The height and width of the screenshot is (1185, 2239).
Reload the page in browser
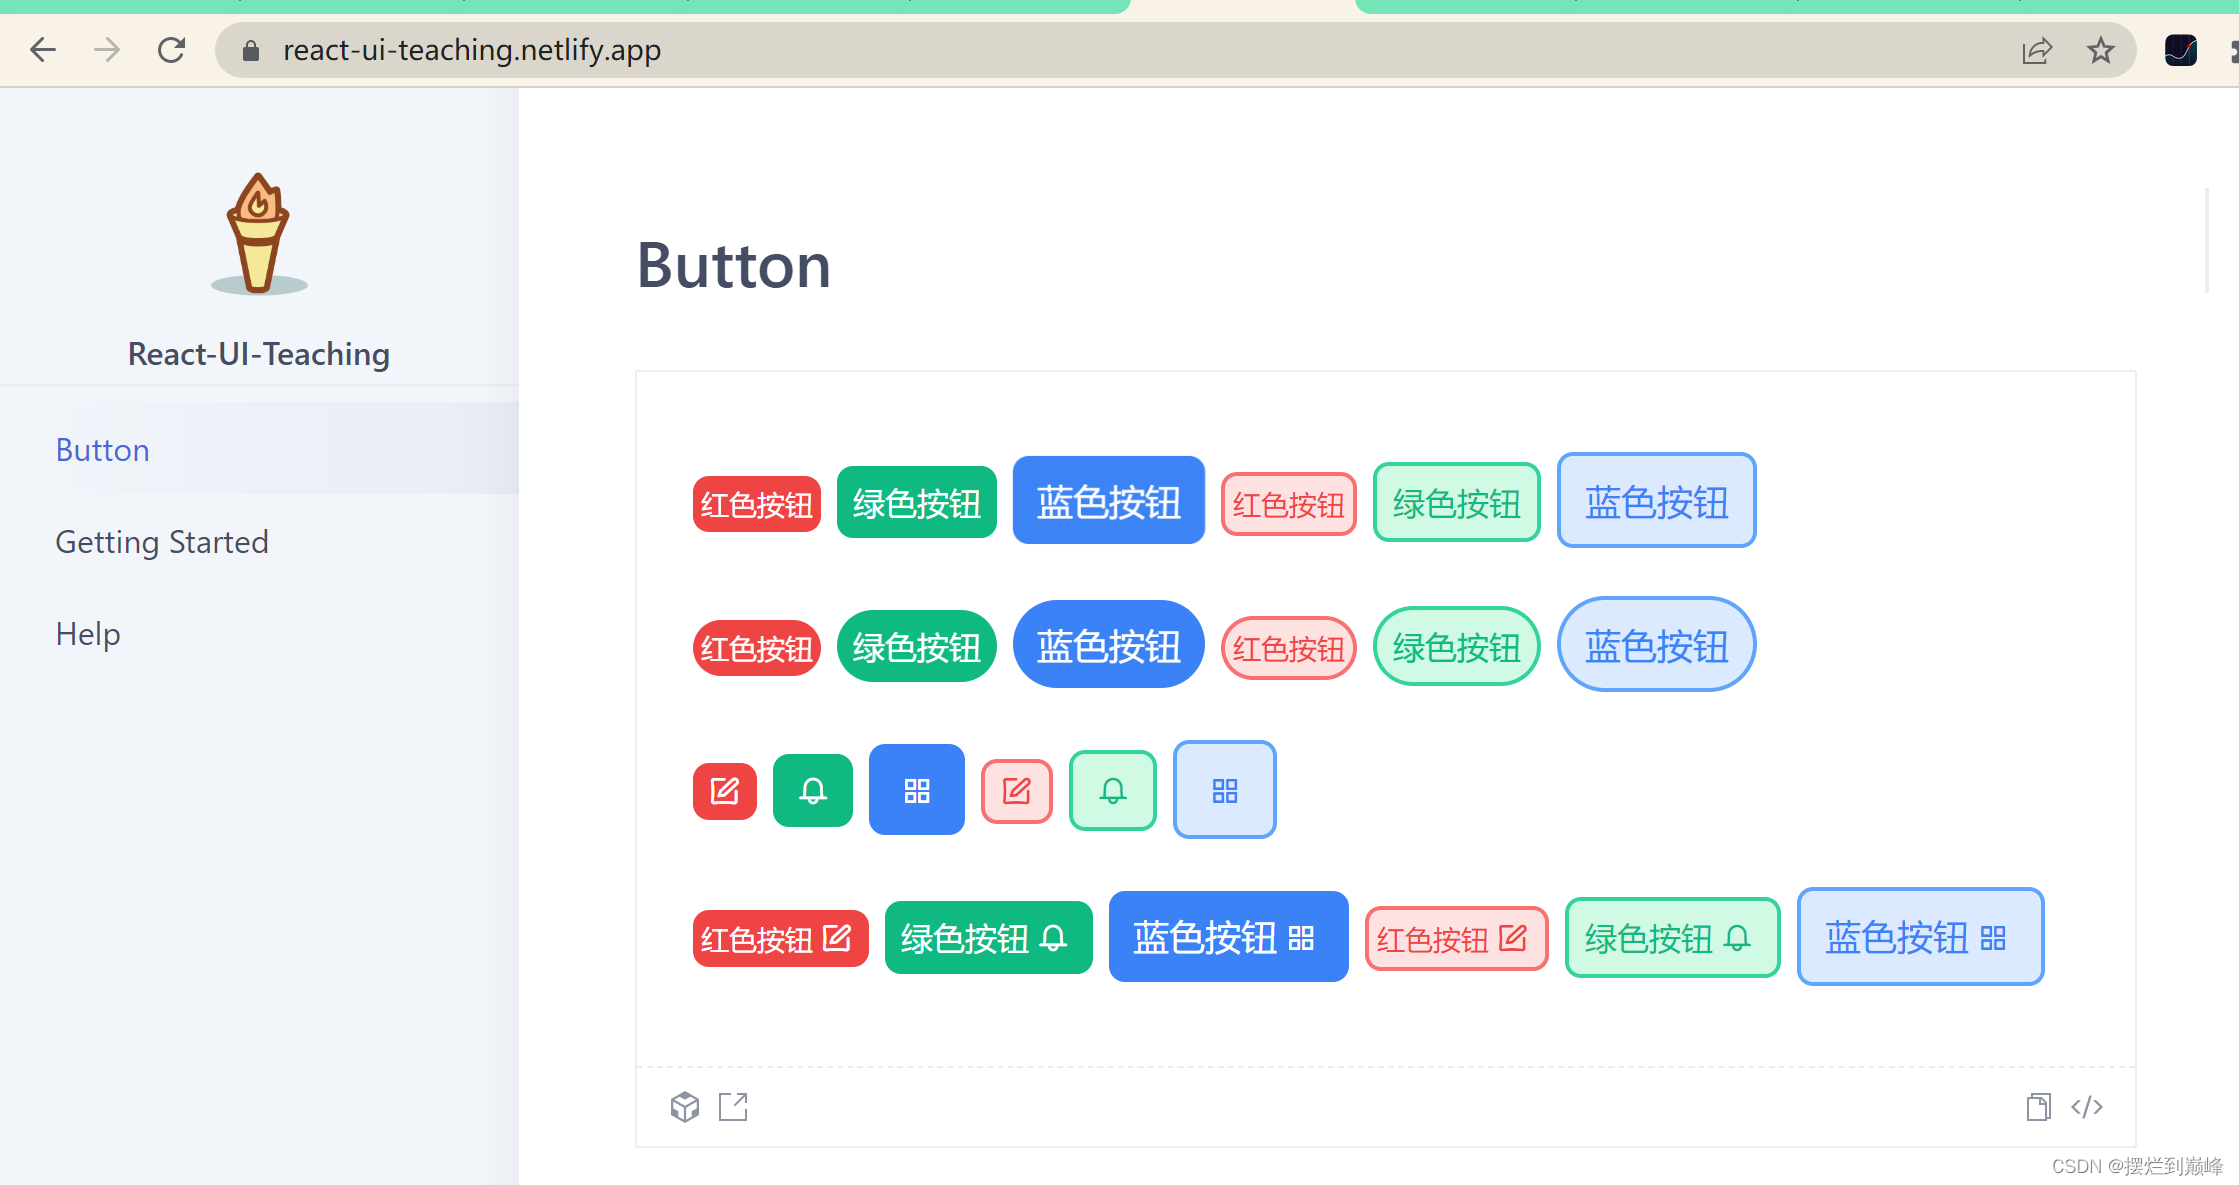coord(171,50)
